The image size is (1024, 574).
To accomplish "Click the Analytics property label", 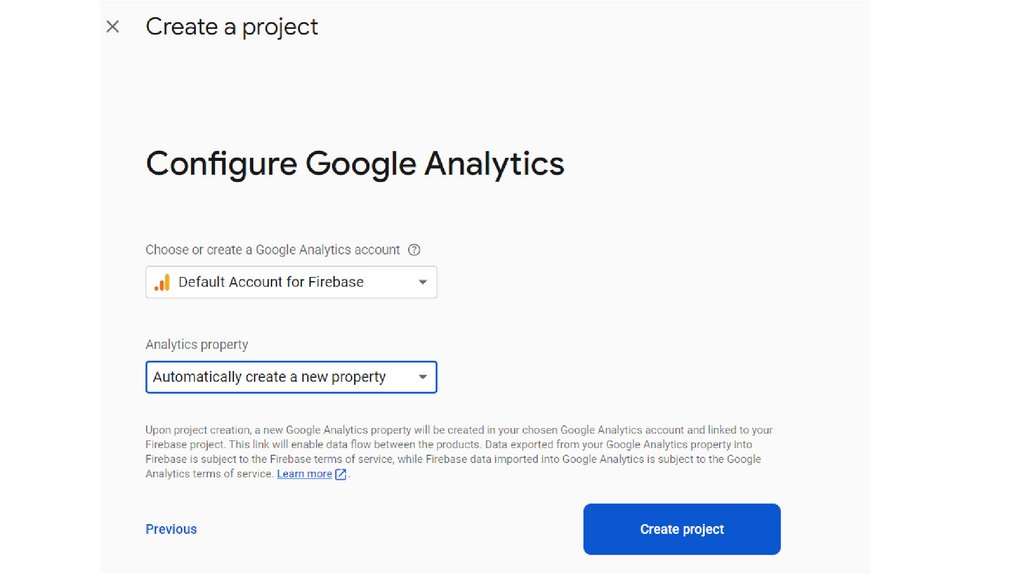I will pyautogui.click(x=197, y=344).
